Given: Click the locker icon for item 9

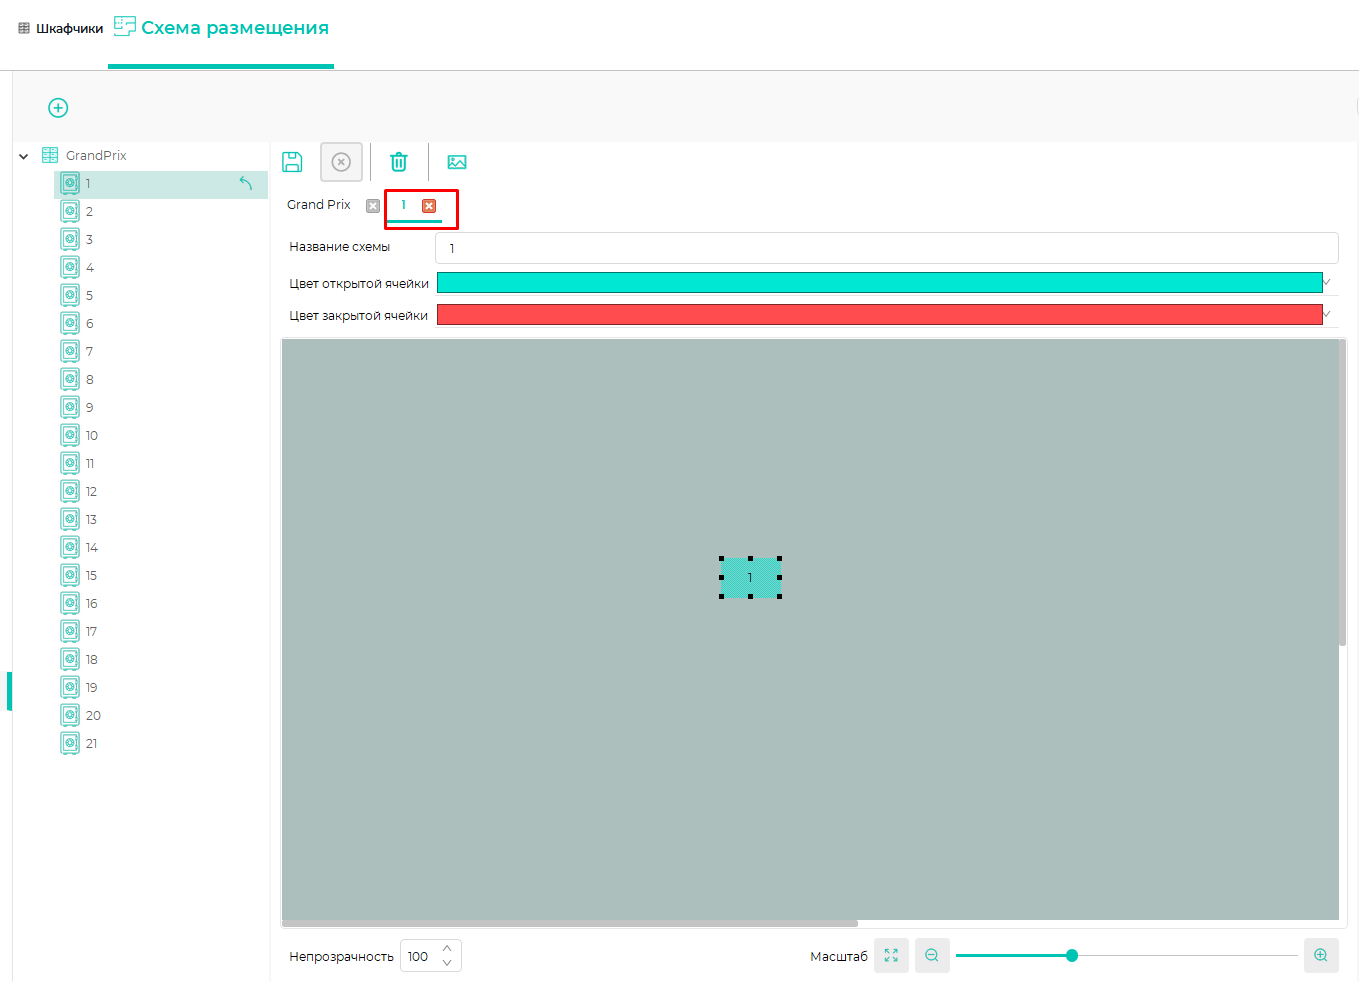Looking at the screenshot, I should 70,407.
